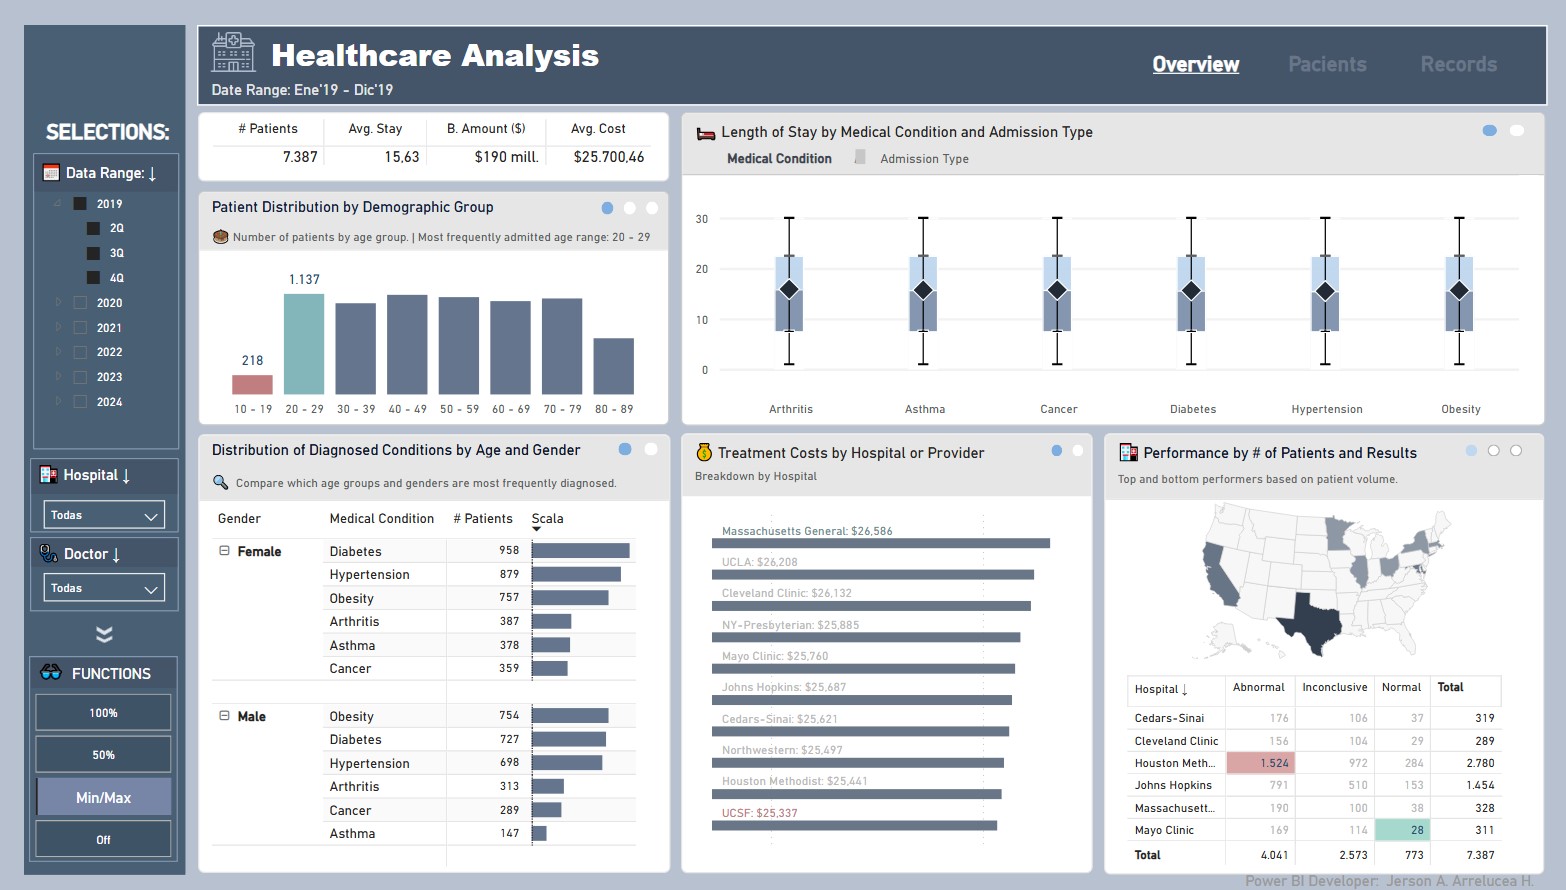The height and width of the screenshot is (890, 1566).
Task: Click the binoculars icon next to FUNCTIONS
Action: pos(51,673)
